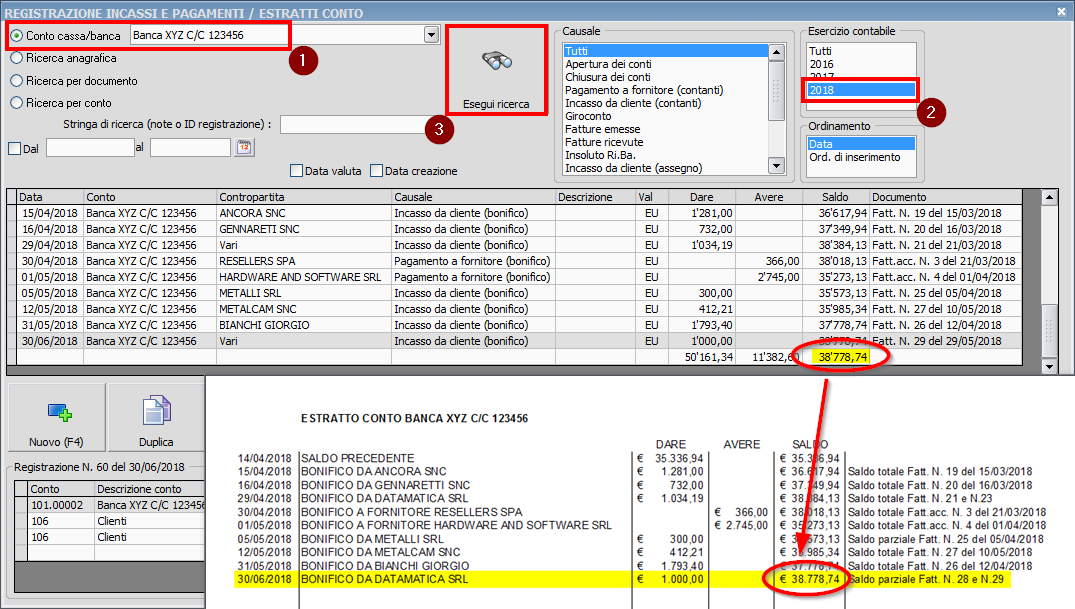Viewport: 1075px width, 609px height.
Task: Select Ricerca anagrafica radio option
Action: [16, 58]
